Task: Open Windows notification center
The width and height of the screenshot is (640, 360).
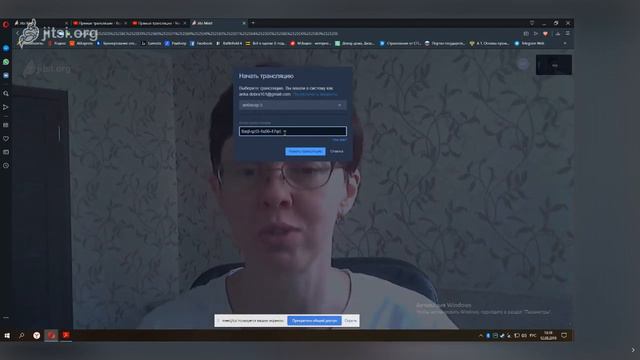Action: pyautogui.click(x=564, y=336)
